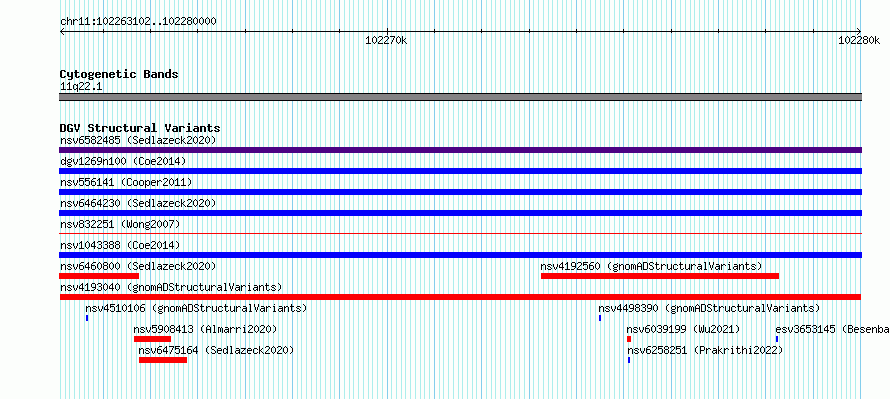Click the red nsv5908413 variant bar
This screenshot has height=399, width=890.
click(152, 339)
